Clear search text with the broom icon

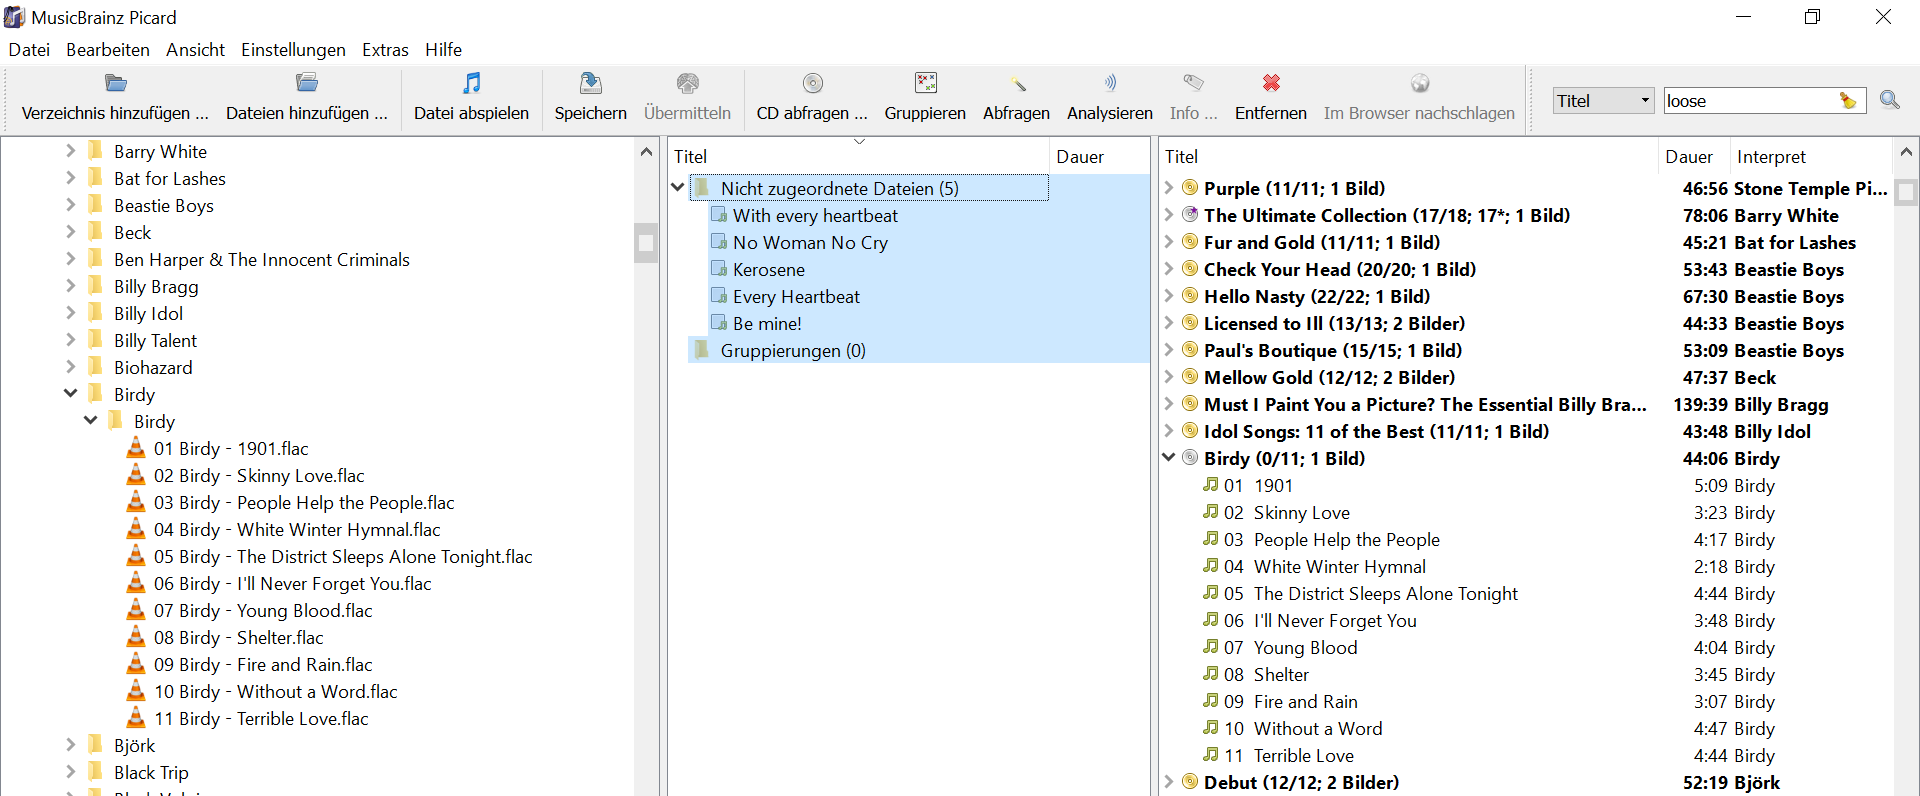point(1848,100)
